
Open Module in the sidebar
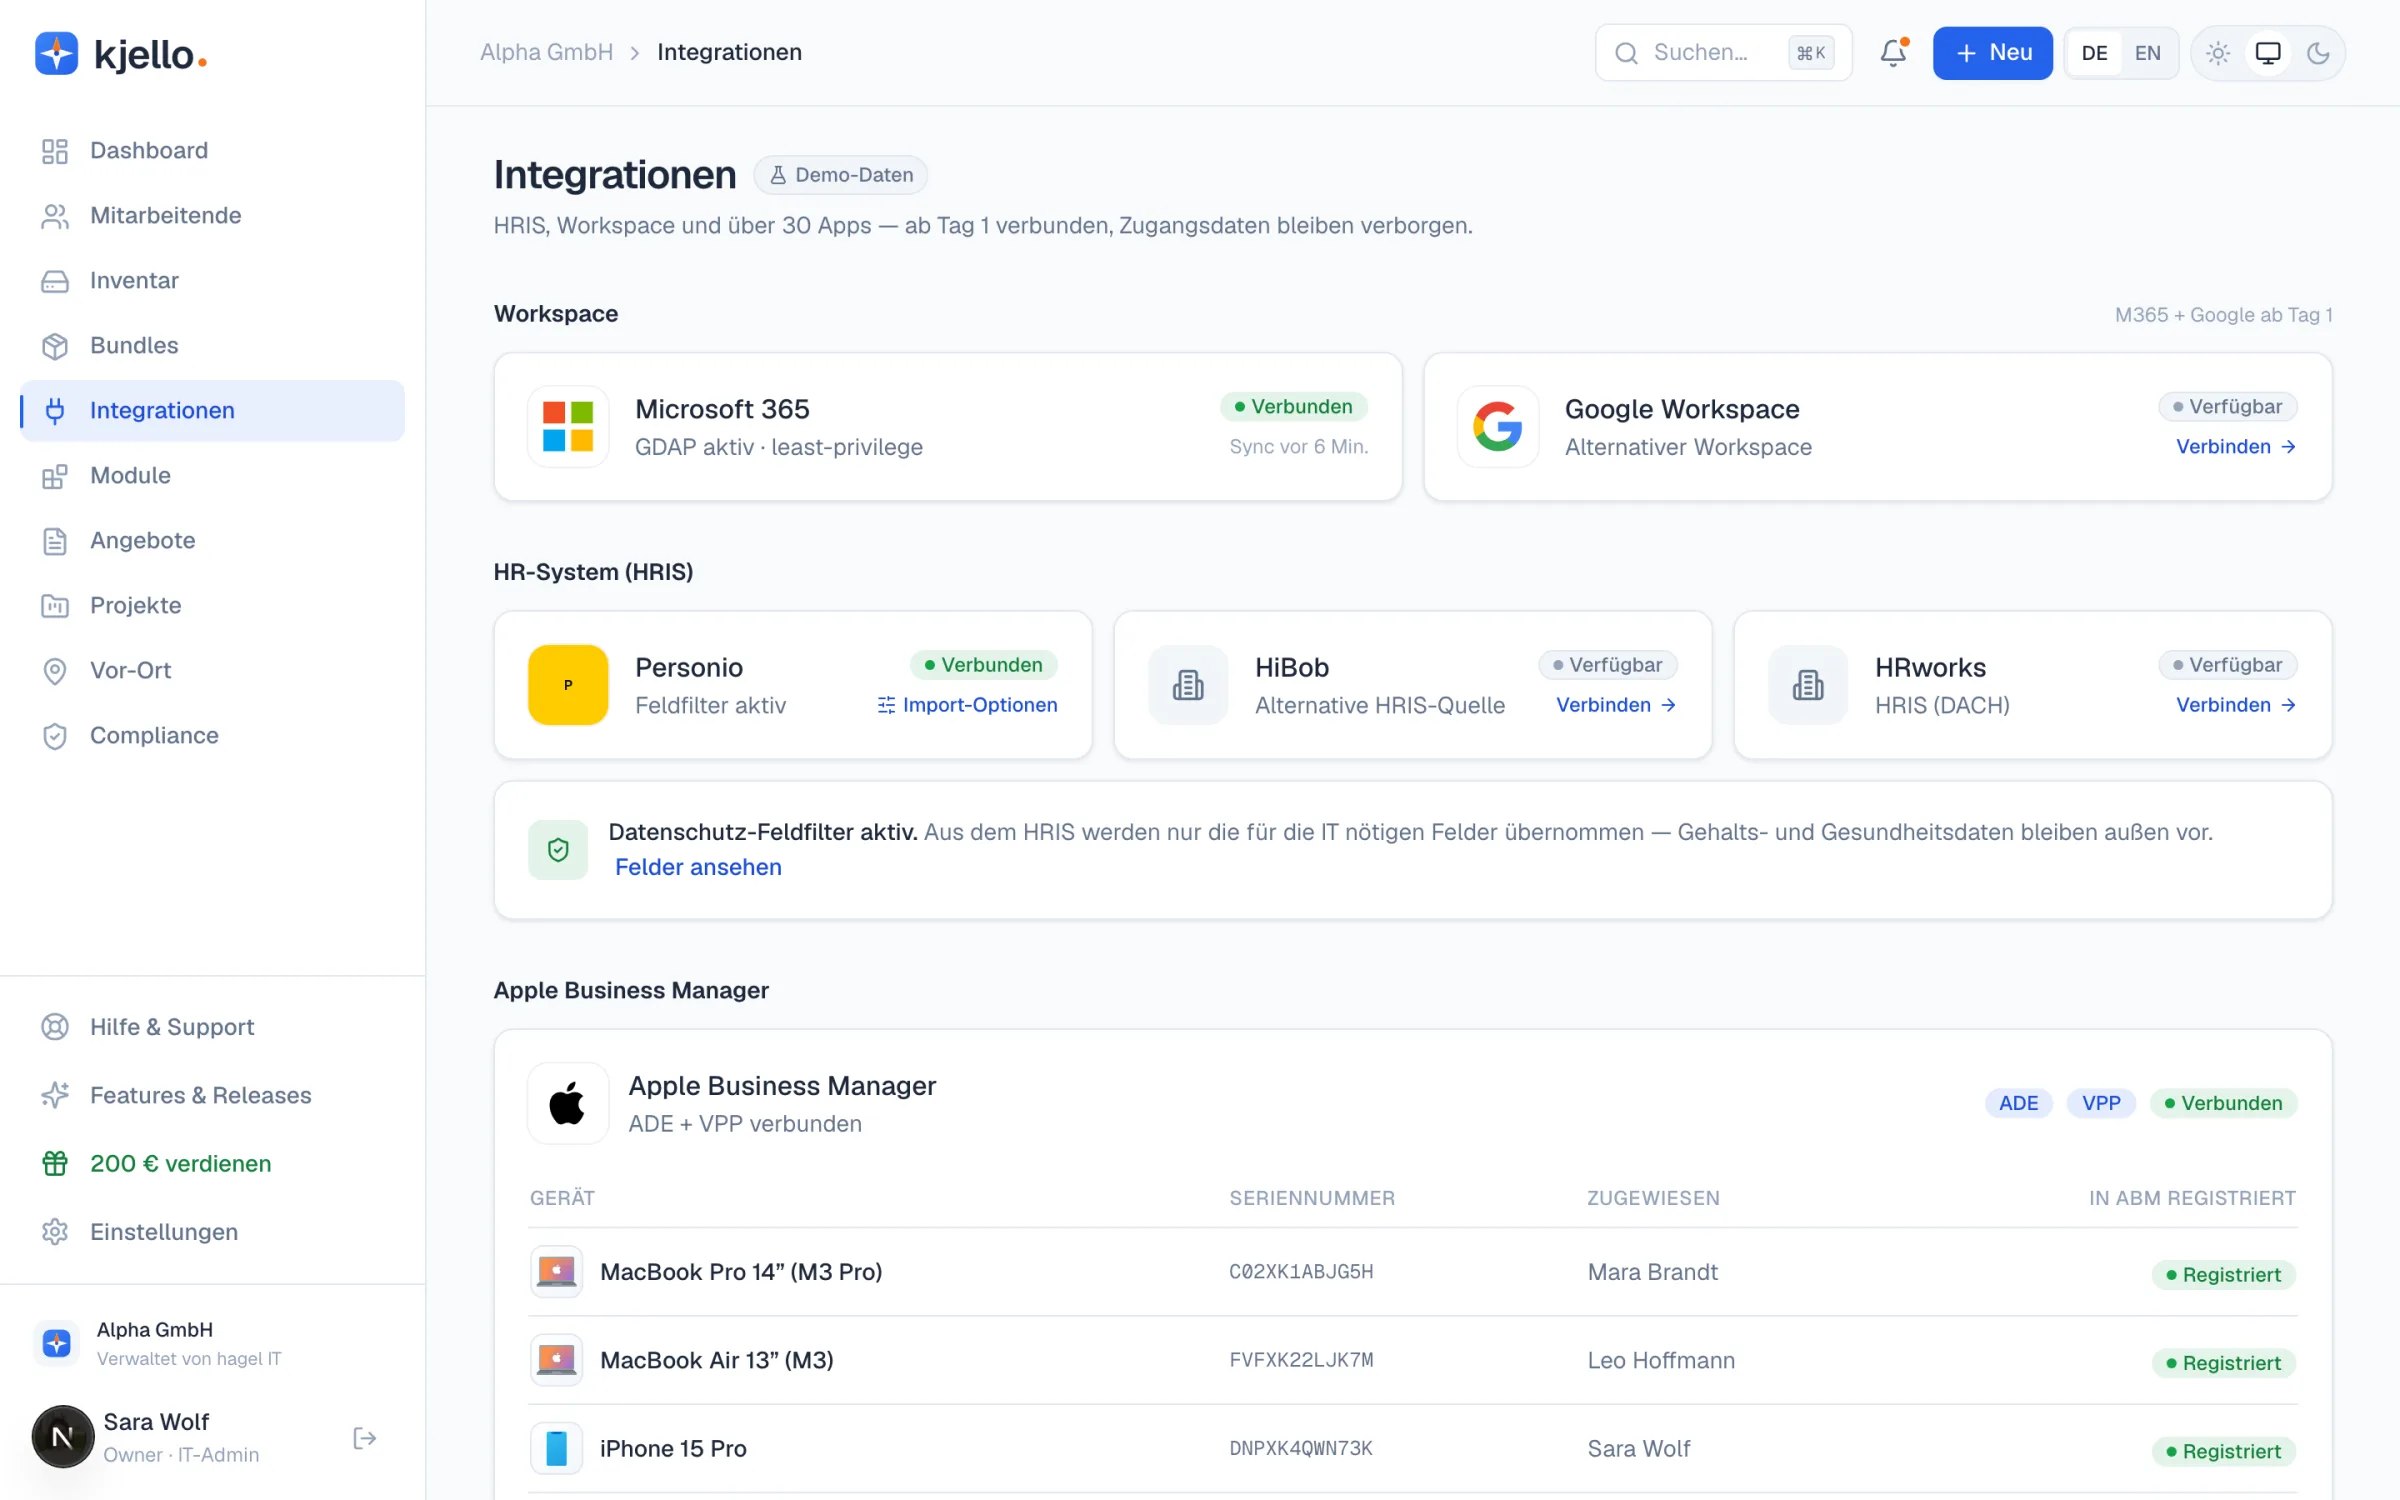(x=212, y=475)
